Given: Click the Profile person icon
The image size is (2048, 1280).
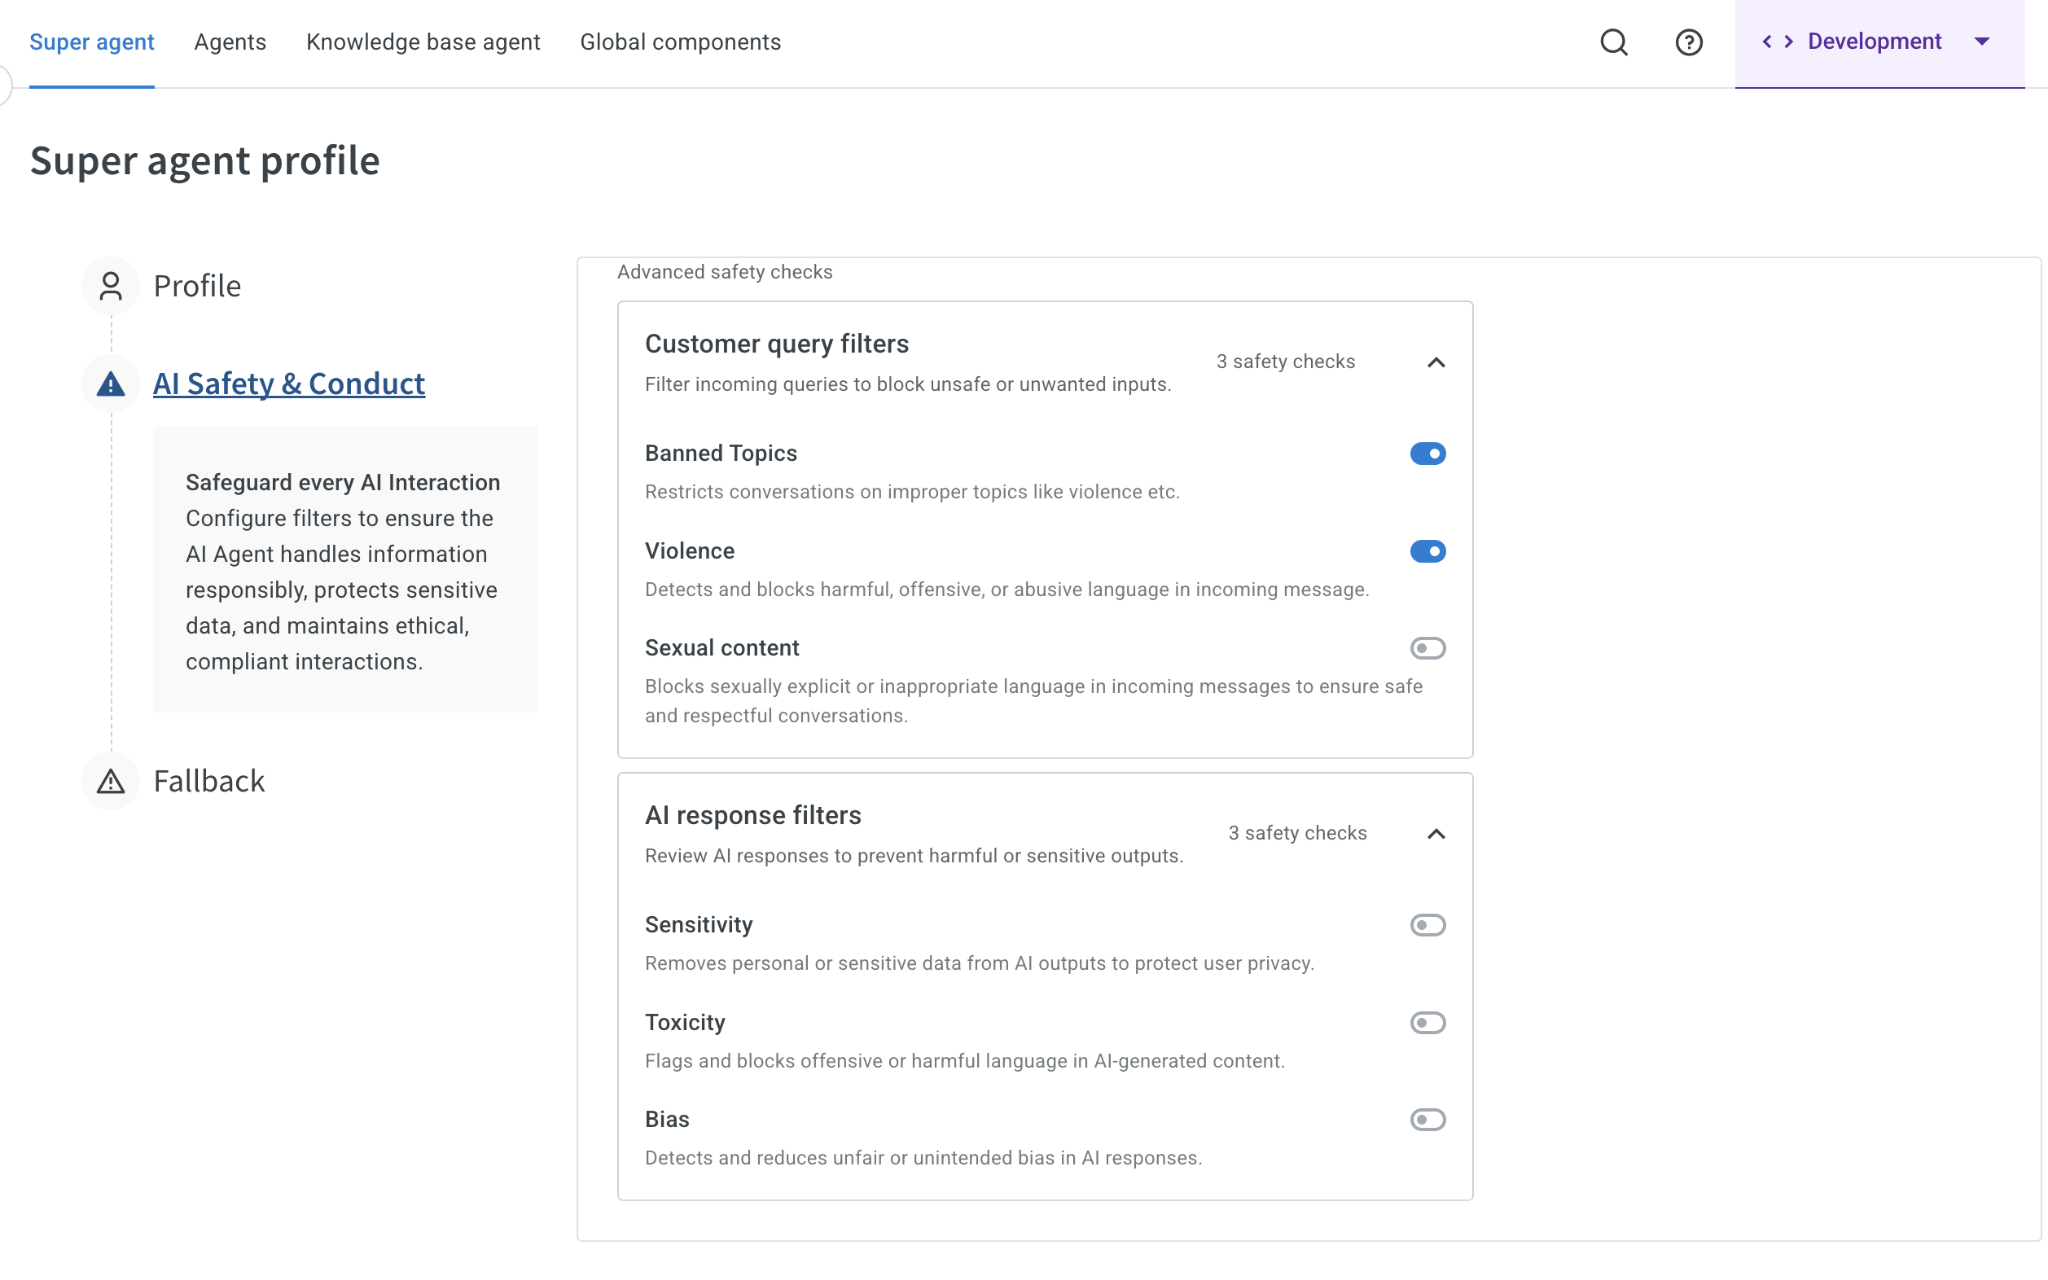Looking at the screenshot, I should 111,286.
